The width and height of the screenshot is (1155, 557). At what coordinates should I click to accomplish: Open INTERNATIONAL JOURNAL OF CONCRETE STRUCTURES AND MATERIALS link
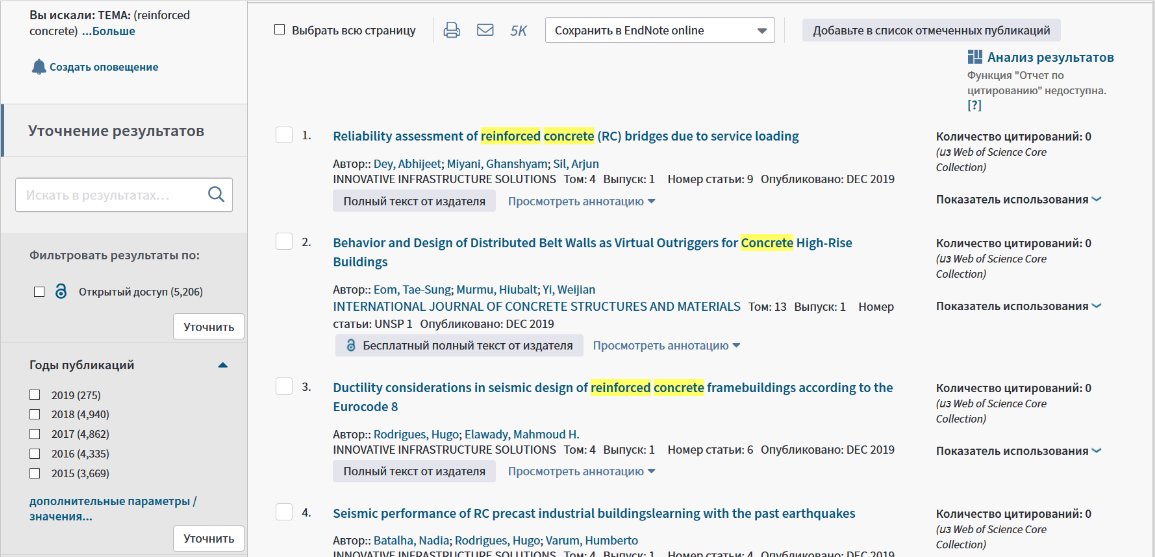pos(537,306)
